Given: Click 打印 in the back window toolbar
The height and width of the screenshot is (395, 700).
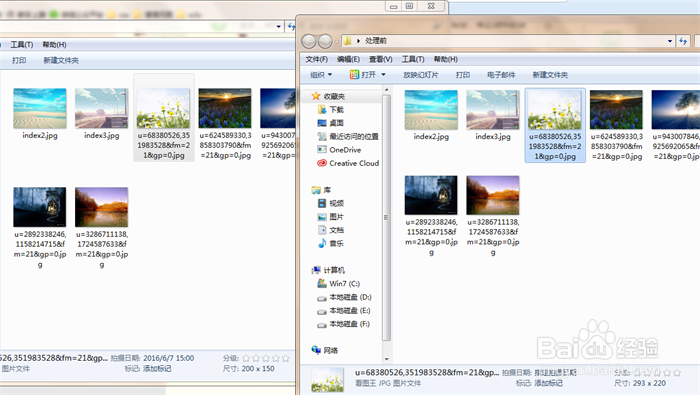Looking at the screenshot, I should point(19,60).
